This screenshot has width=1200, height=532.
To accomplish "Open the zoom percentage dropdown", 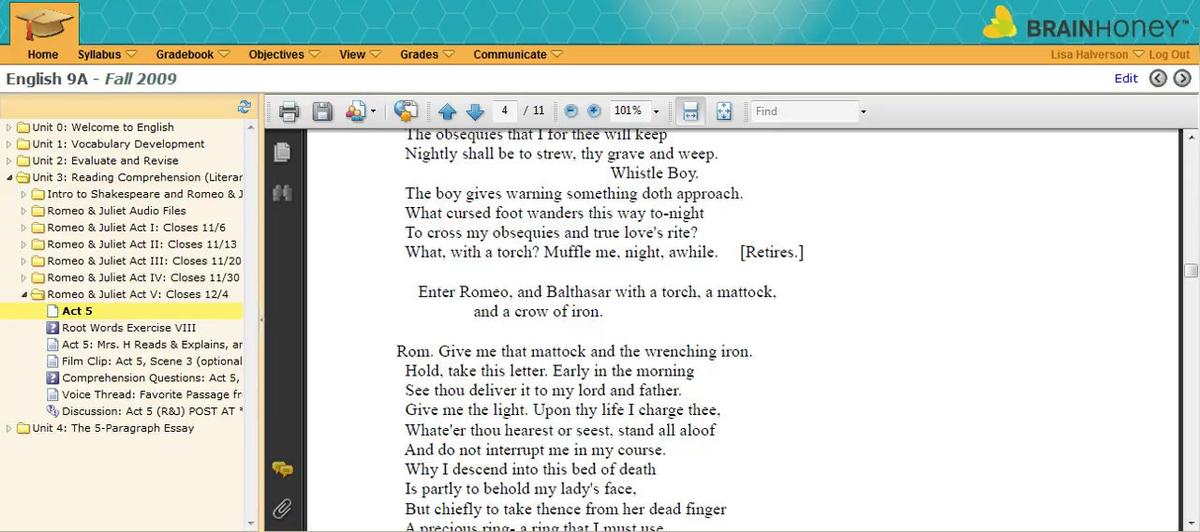I will pos(656,111).
